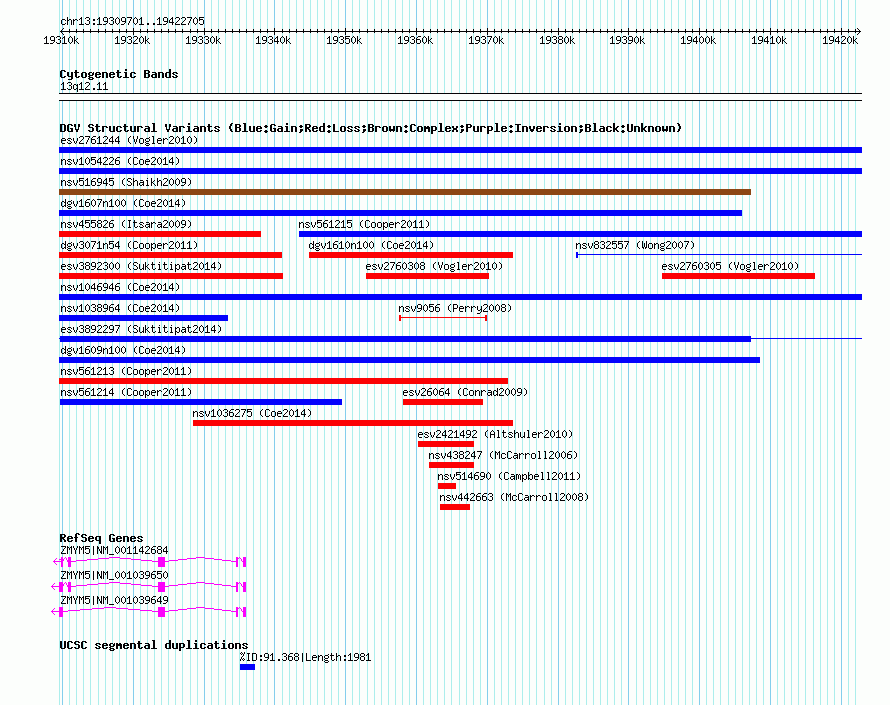Click the nsv561215 (Cooper2011) label

[364, 224]
